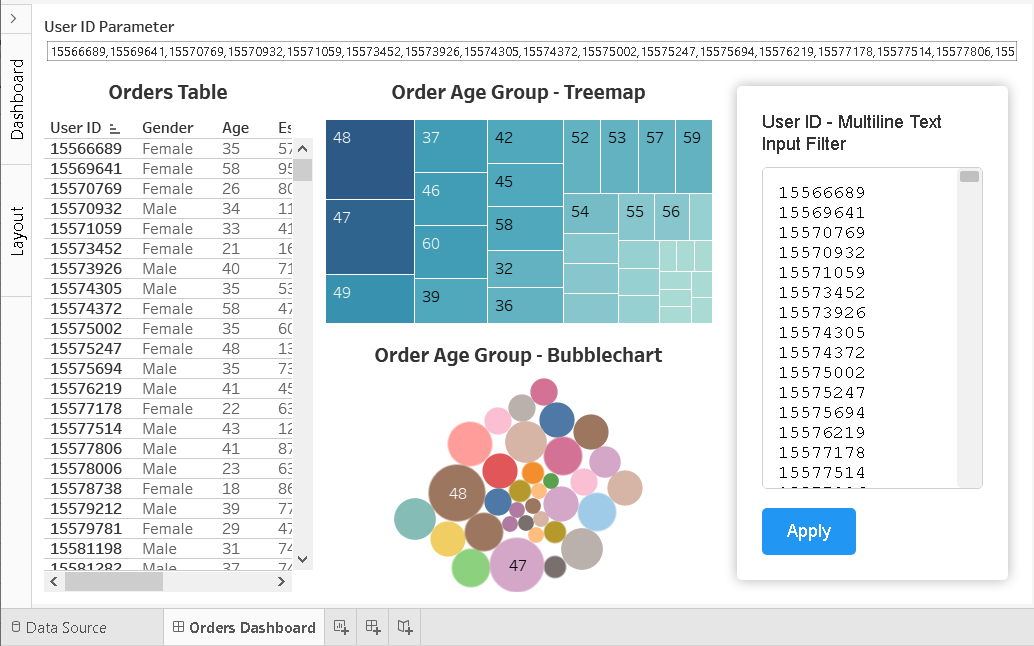Select treemap tile 39

pyautogui.click(x=451, y=301)
